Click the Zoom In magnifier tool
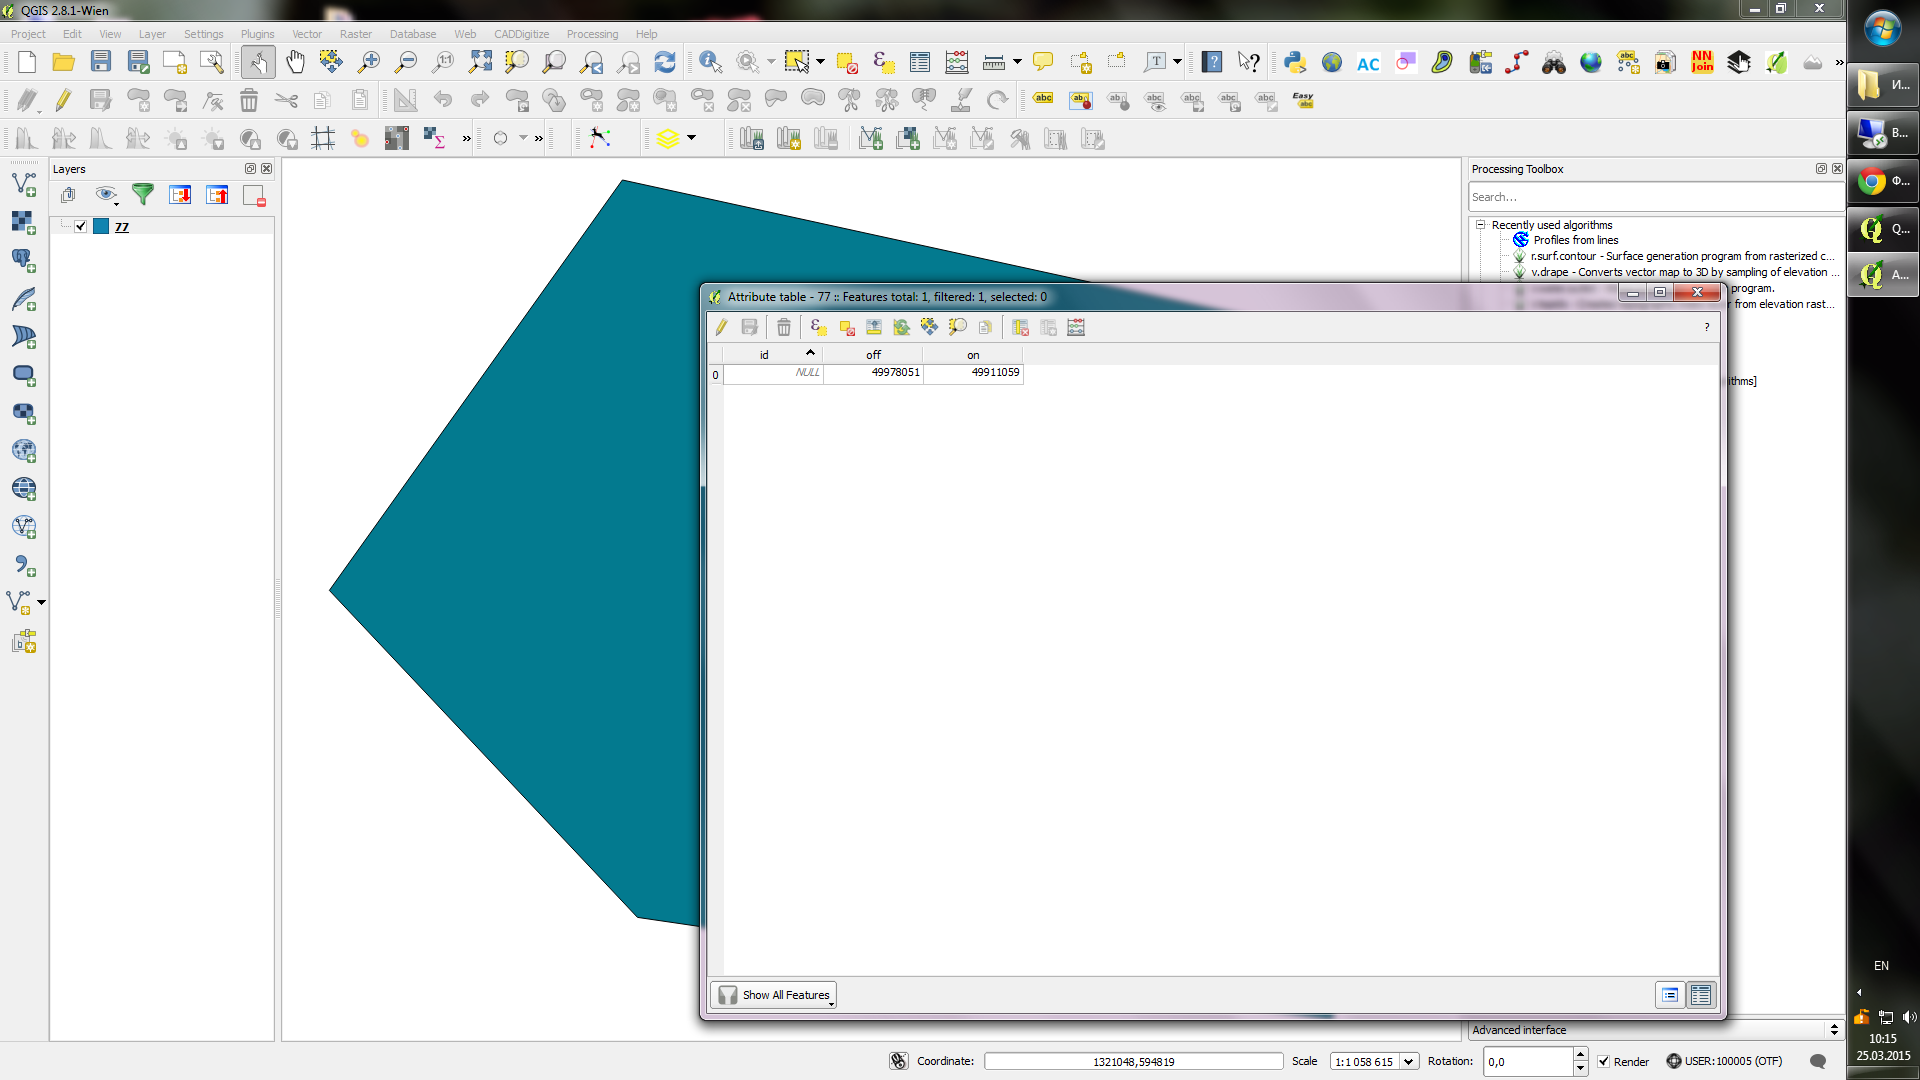The width and height of the screenshot is (1920, 1080). (x=369, y=62)
